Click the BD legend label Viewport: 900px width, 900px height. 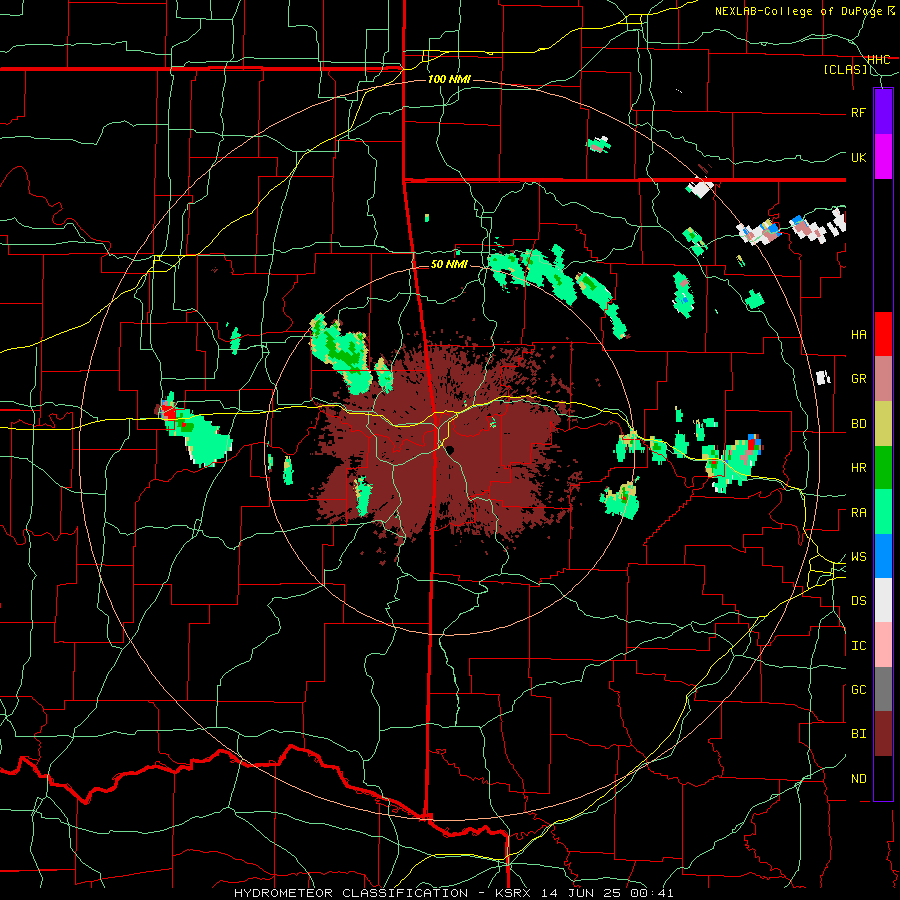pos(859,424)
